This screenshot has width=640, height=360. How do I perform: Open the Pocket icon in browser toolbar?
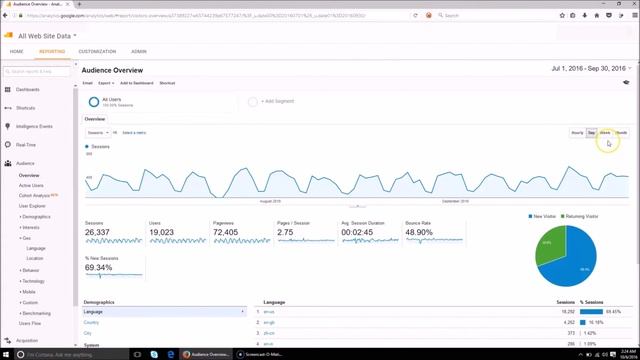pos(609,16)
